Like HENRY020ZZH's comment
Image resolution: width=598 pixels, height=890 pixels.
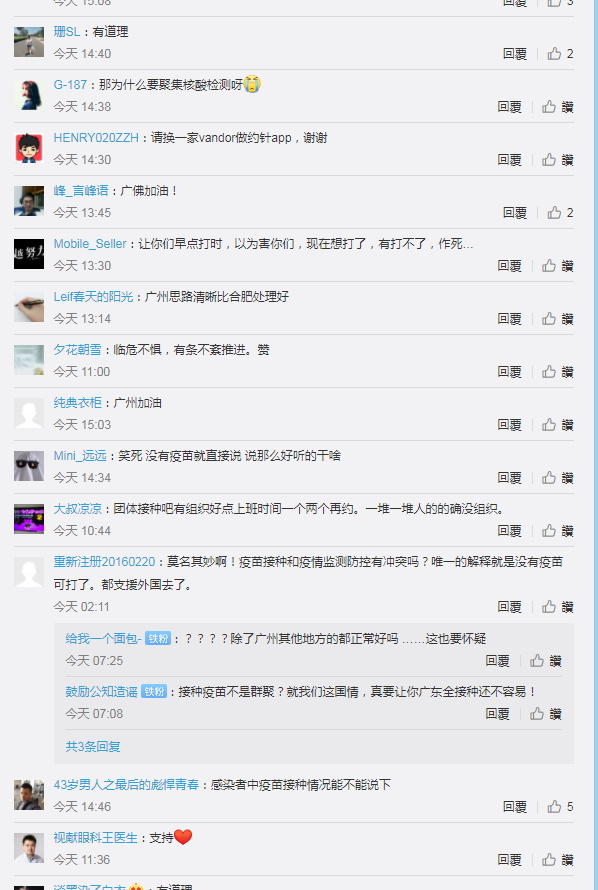(x=557, y=159)
